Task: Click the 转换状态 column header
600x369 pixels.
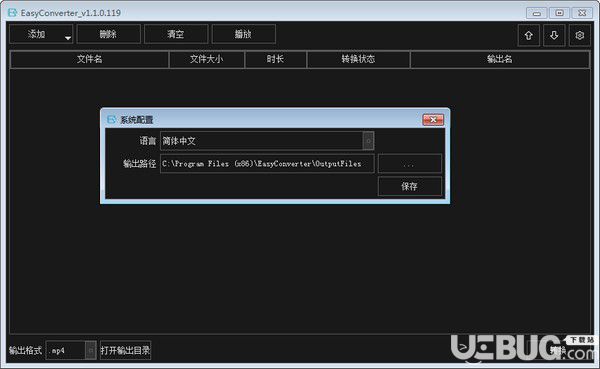Action: [358, 59]
